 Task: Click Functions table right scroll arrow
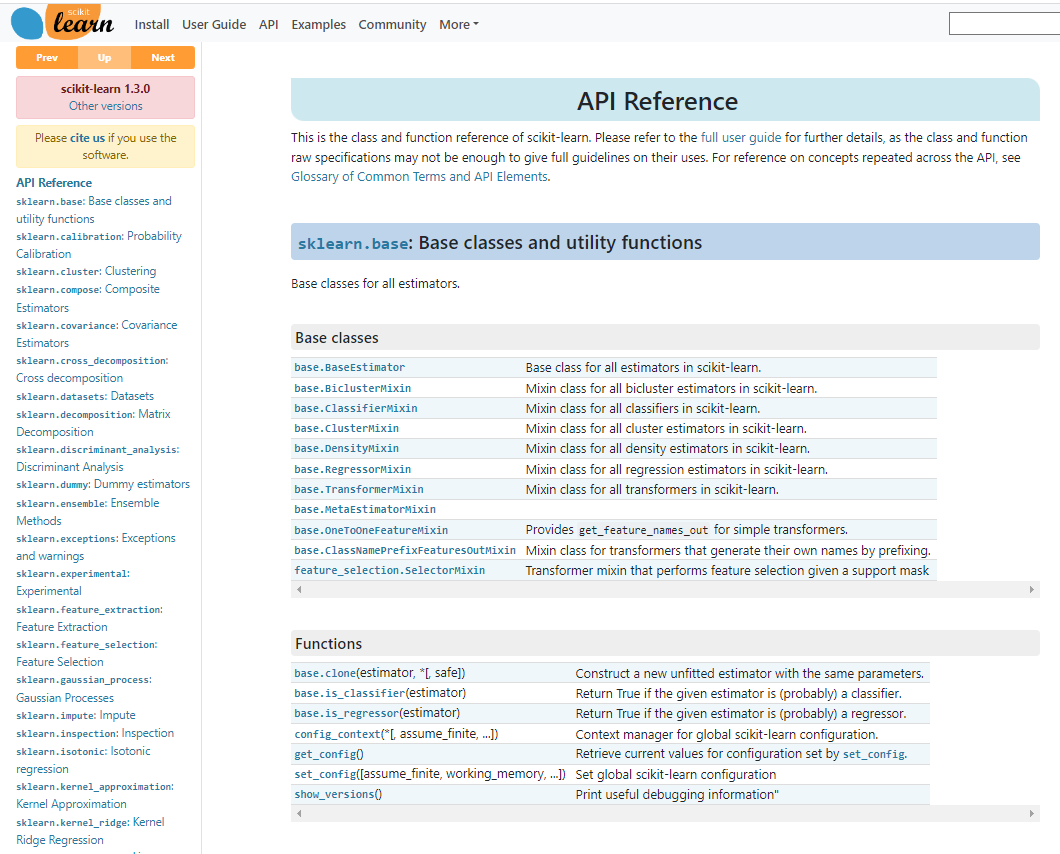pos(1032,813)
